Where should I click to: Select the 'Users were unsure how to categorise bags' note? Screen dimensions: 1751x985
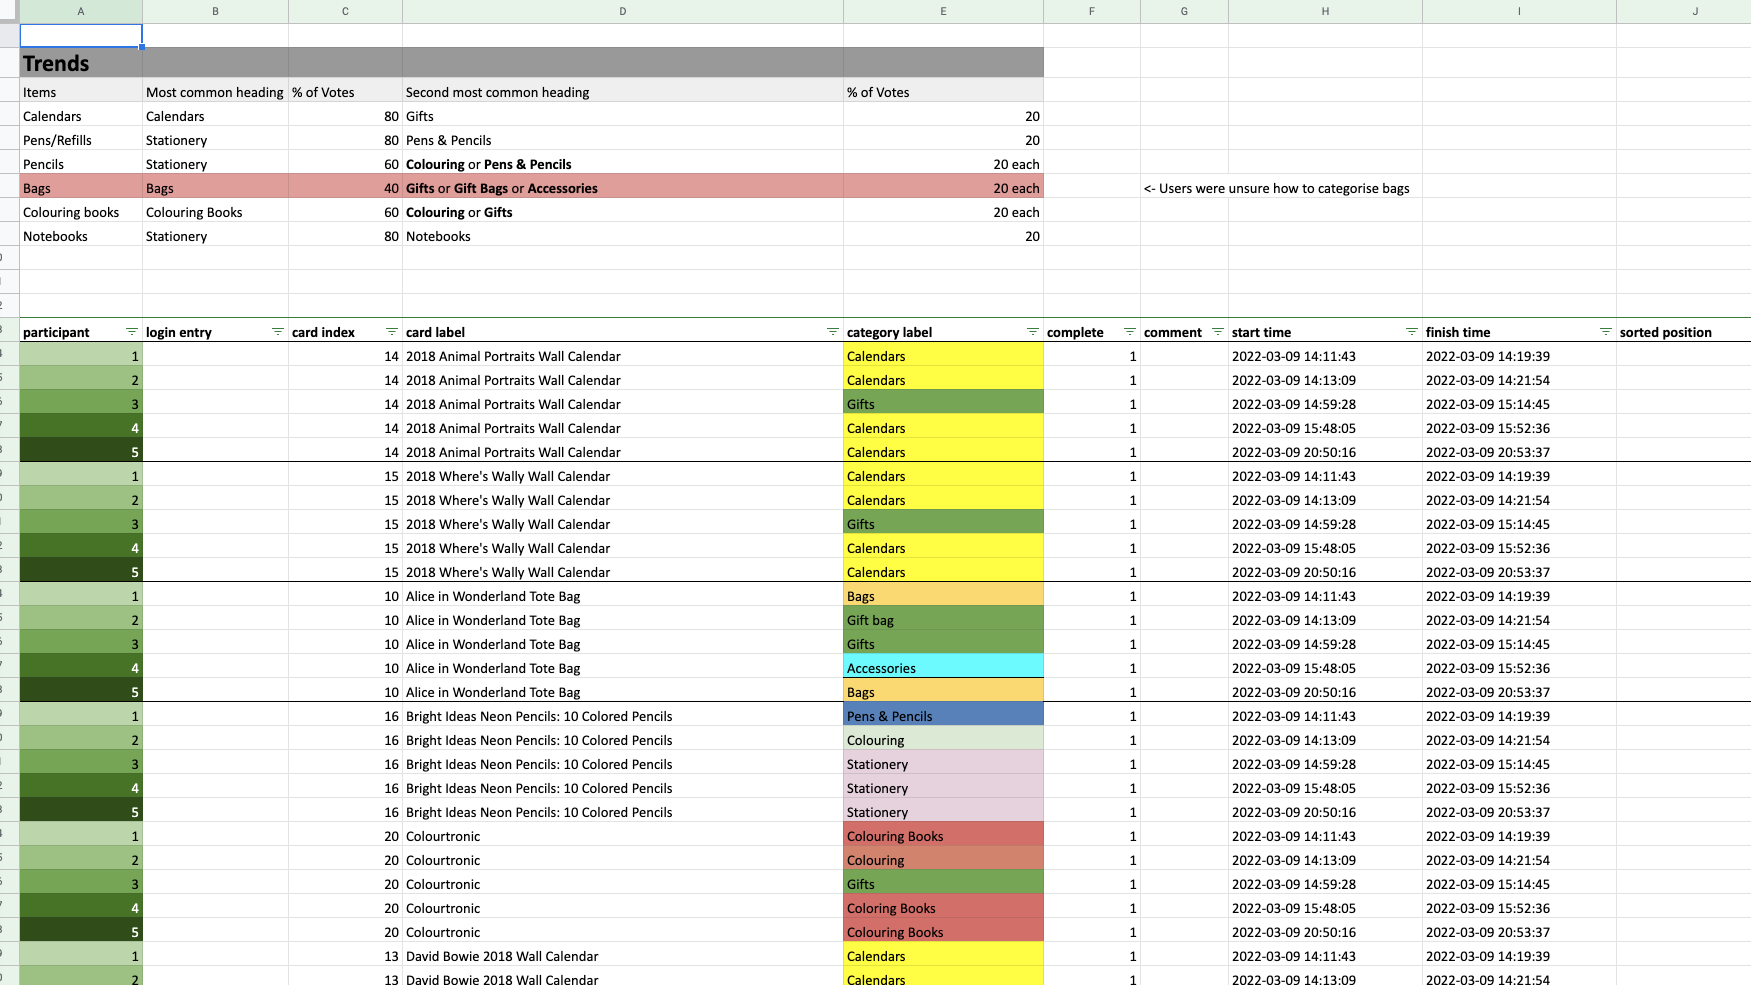tap(1277, 188)
